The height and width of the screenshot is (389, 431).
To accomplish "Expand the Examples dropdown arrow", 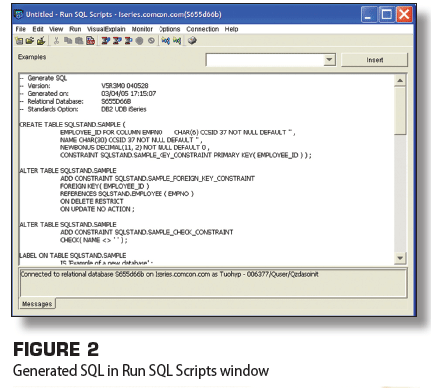I will click(x=329, y=60).
